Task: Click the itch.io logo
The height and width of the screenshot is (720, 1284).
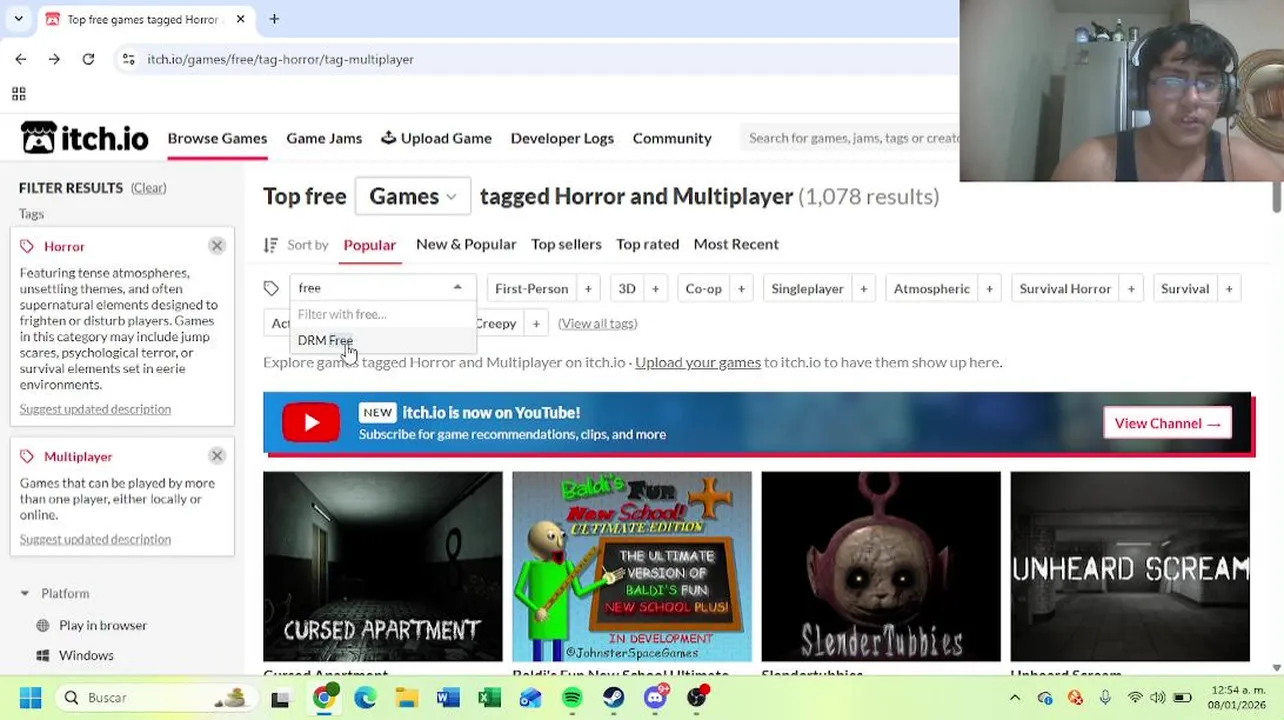Action: click(x=84, y=138)
